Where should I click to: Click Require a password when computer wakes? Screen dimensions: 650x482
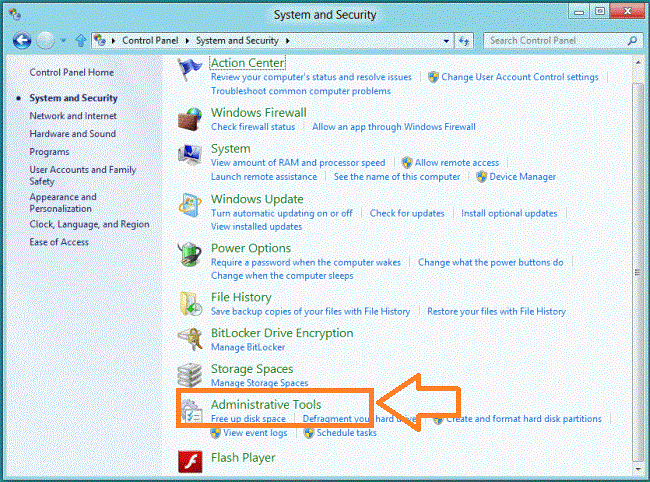pos(306,262)
